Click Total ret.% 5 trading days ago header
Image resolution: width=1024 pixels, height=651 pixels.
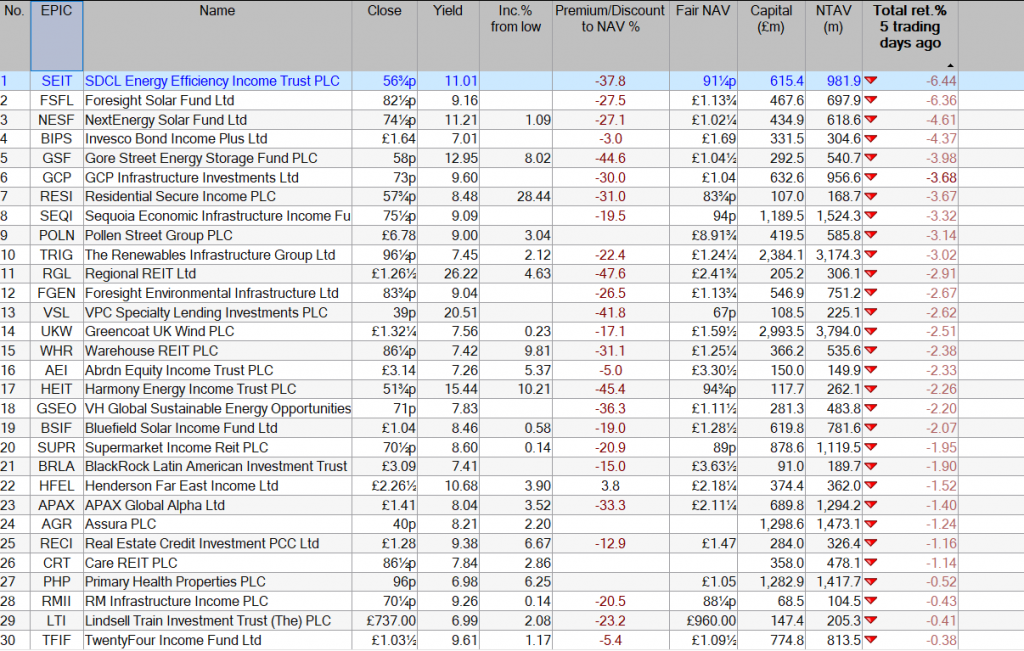(910, 36)
